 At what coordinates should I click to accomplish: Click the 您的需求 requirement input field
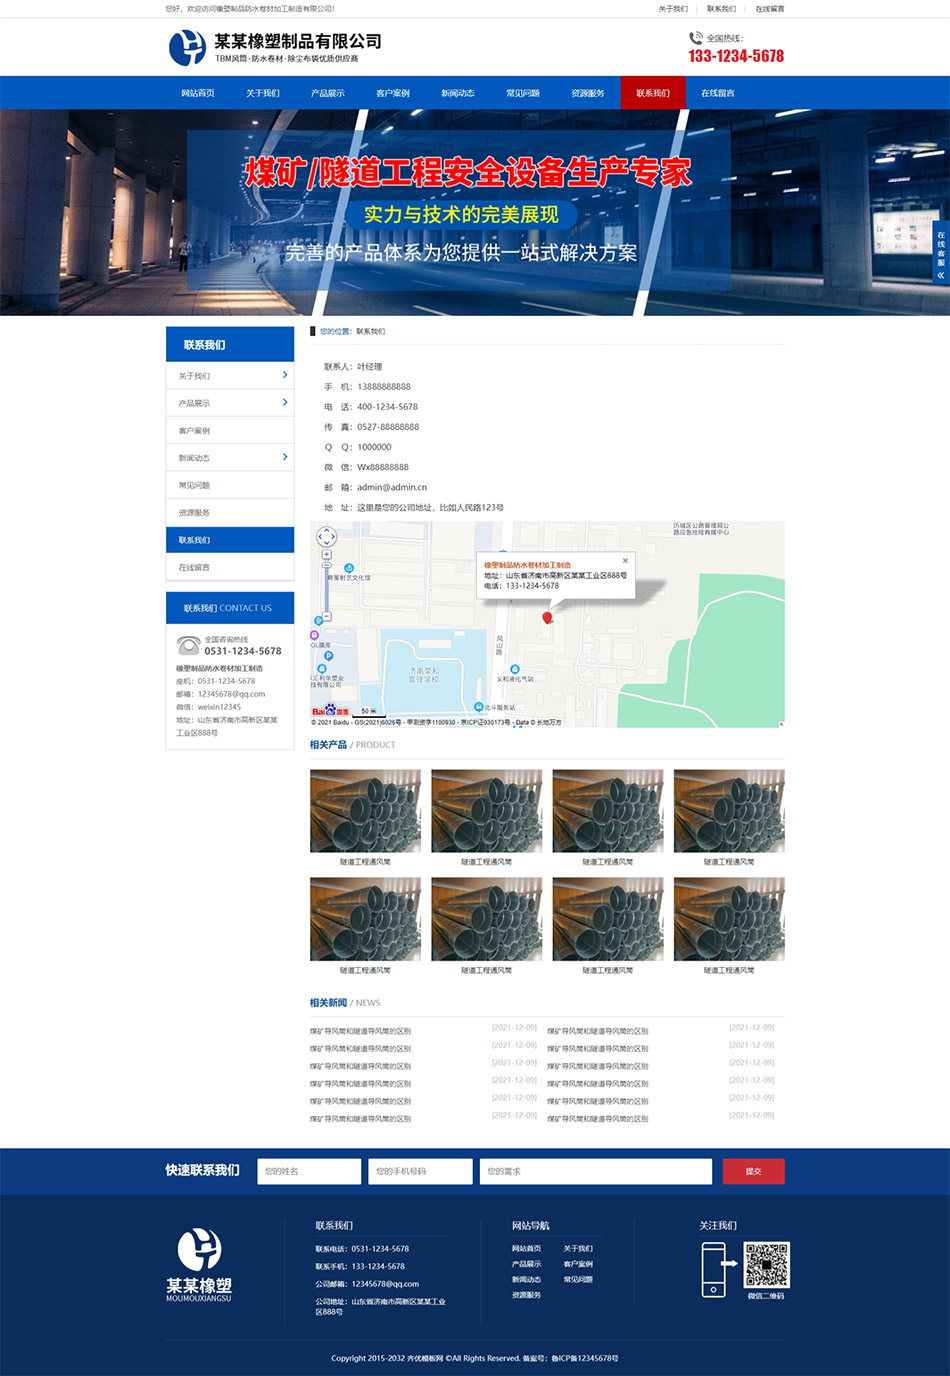(596, 1171)
